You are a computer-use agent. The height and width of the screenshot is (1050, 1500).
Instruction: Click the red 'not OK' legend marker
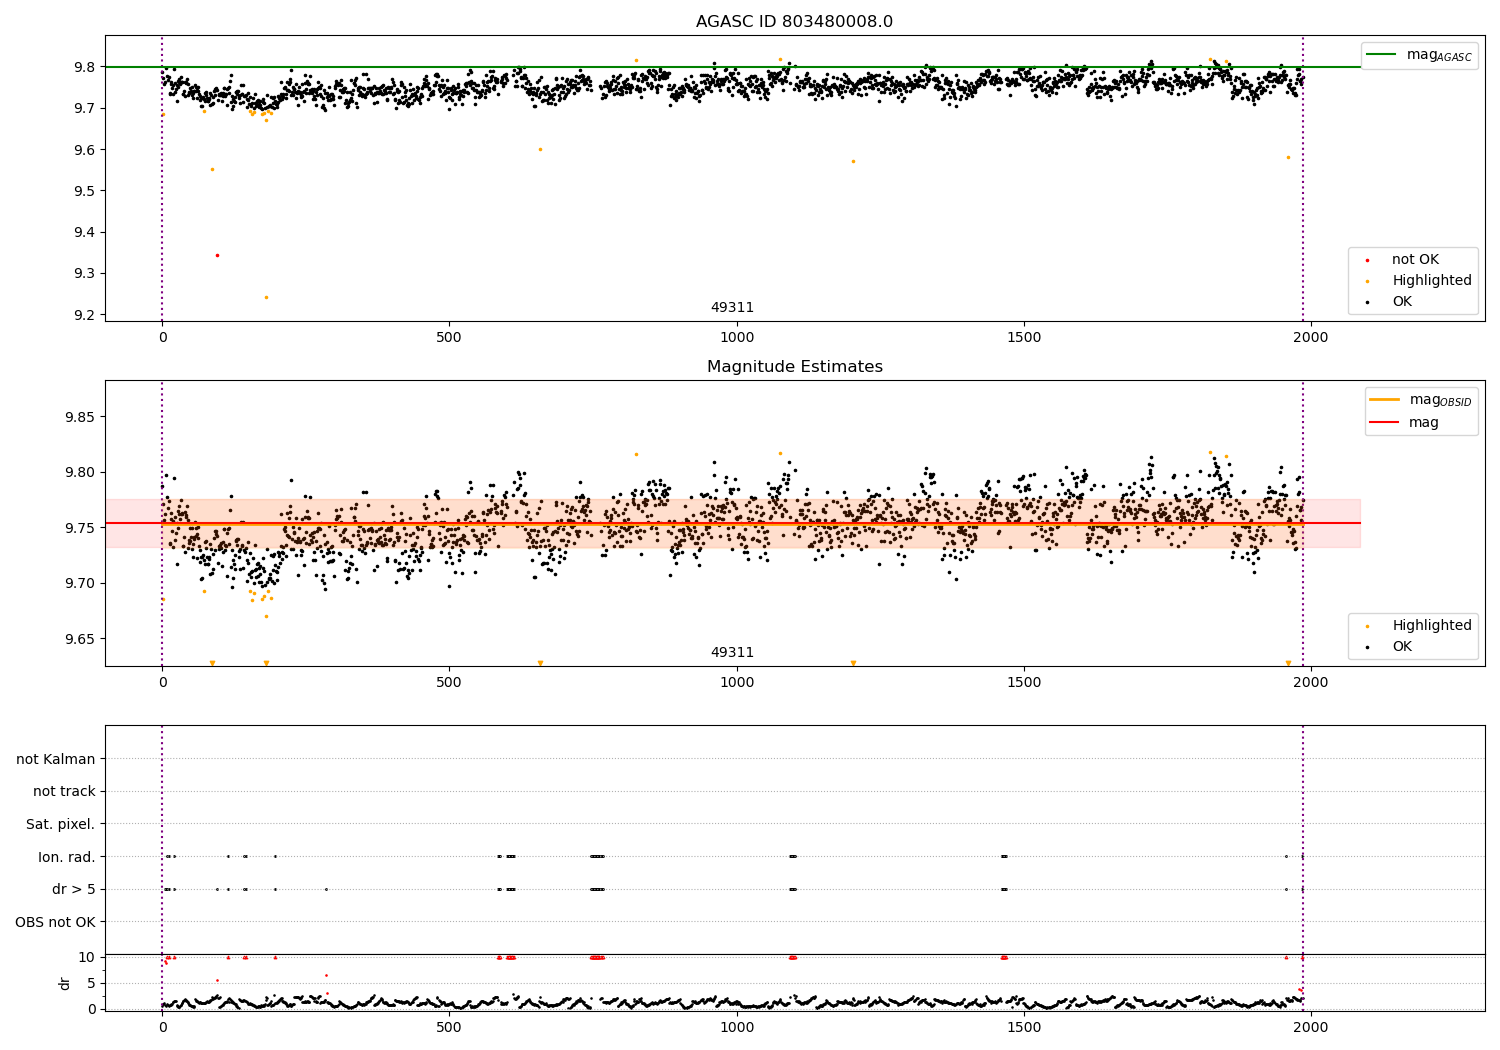click(1368, 260)
